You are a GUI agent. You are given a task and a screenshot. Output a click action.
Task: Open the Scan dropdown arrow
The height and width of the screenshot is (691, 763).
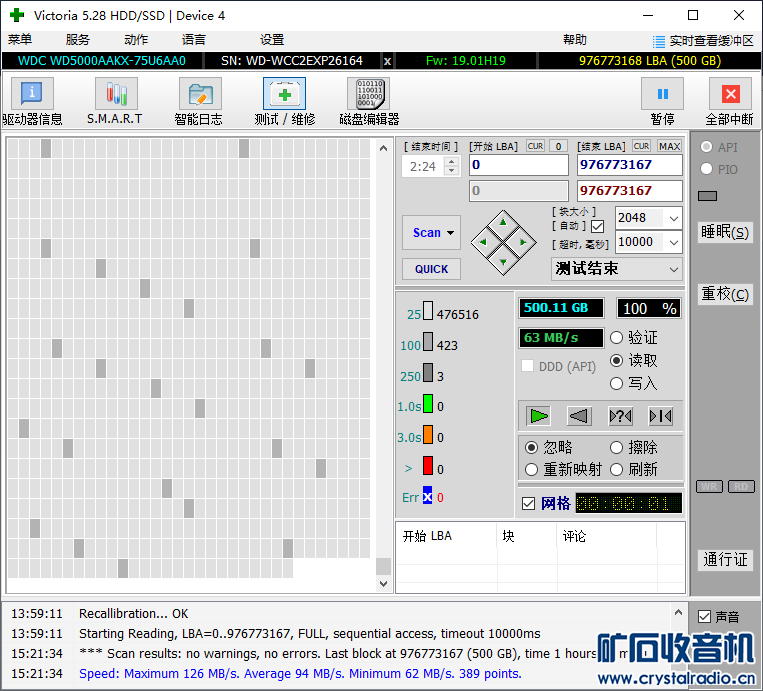pyautogui.click(x=451, y=233)
